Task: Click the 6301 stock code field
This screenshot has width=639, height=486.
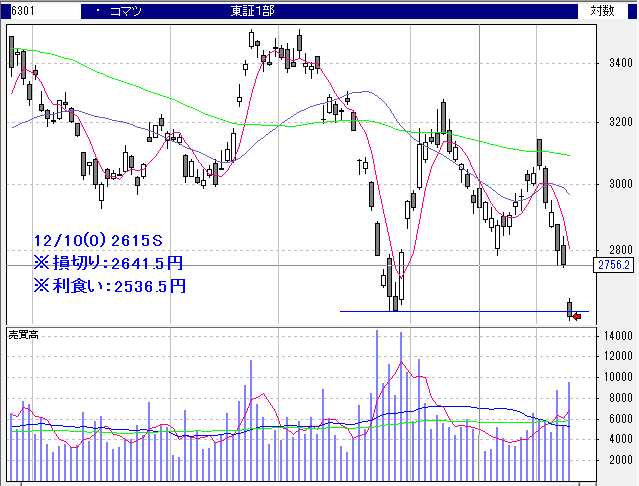Action: (x=20, y=11)
